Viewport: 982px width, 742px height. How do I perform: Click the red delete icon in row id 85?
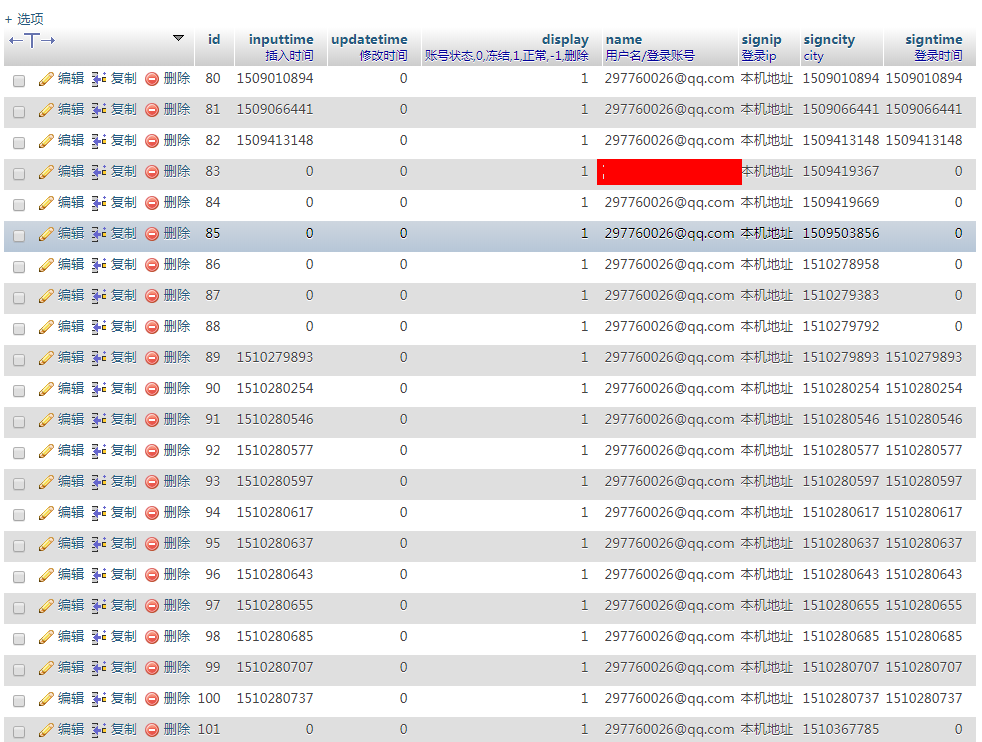(152, 234)
